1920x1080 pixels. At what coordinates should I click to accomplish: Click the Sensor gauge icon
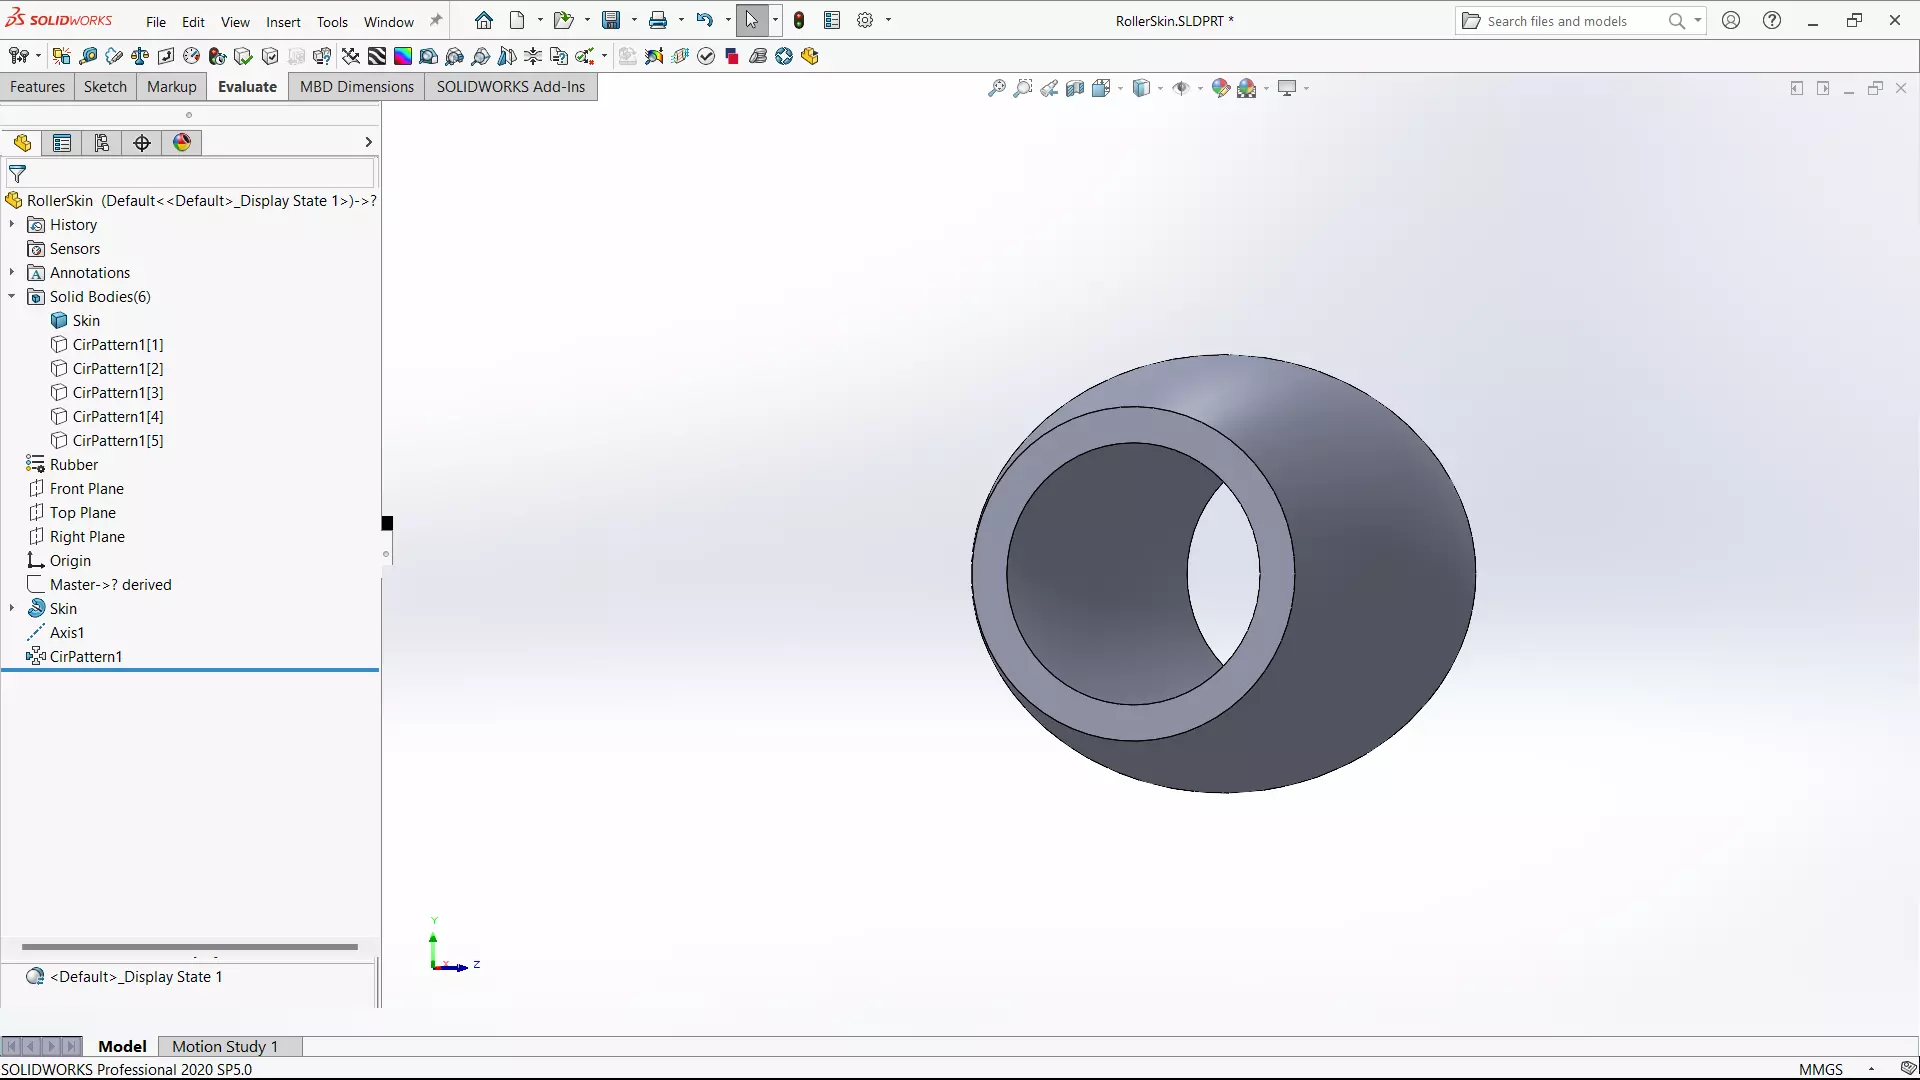click(x=192, y=56)
